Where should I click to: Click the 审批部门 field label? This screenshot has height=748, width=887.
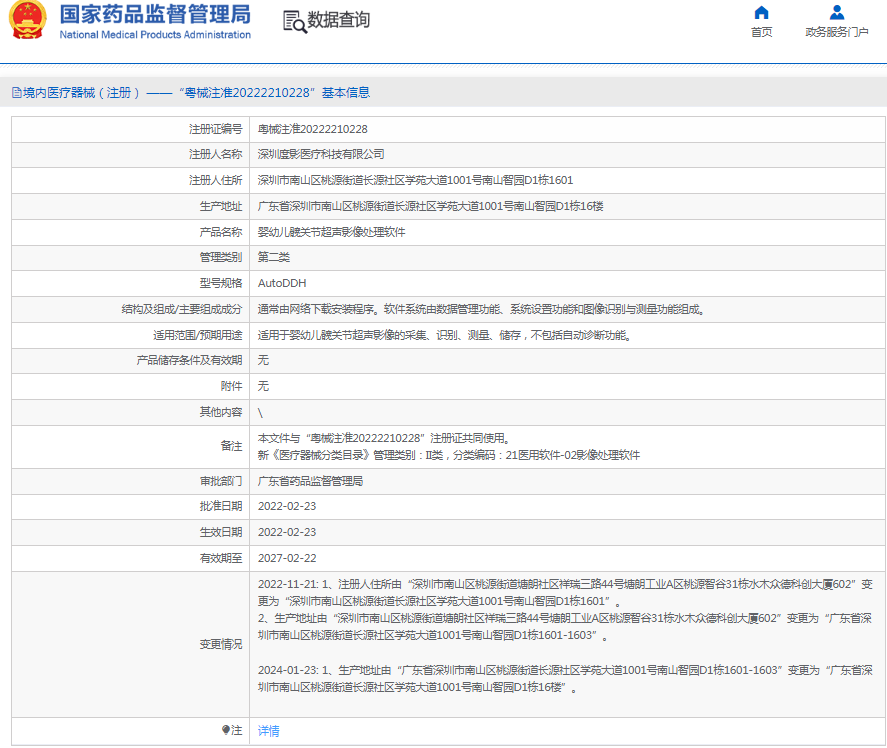[221, 481]
